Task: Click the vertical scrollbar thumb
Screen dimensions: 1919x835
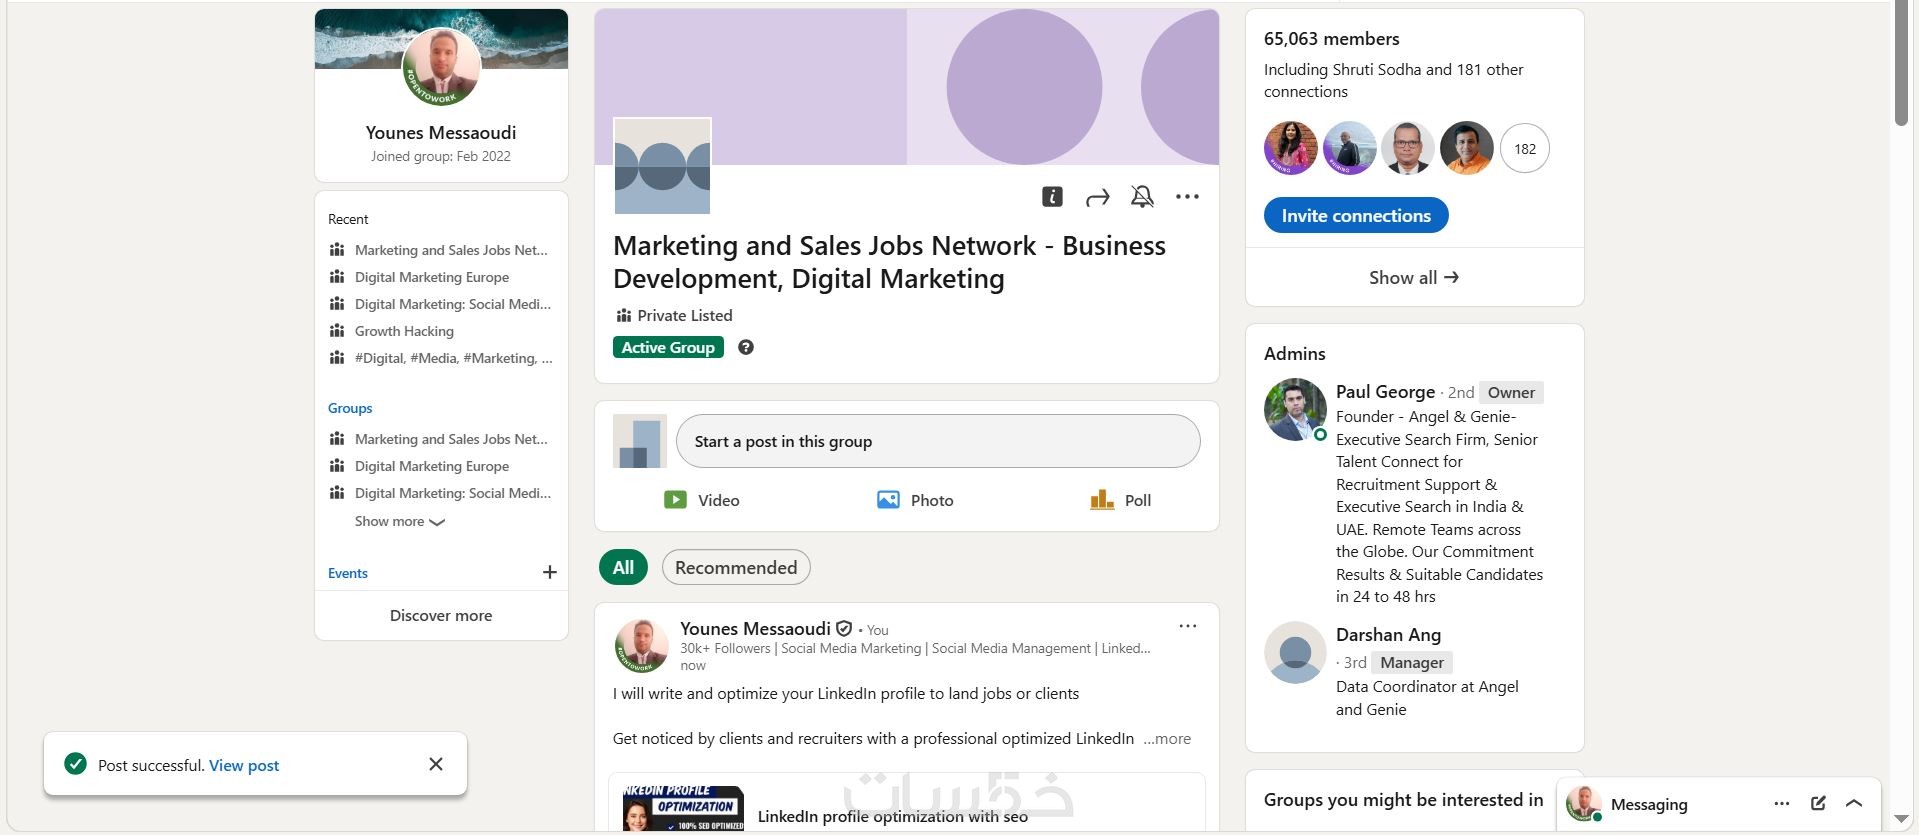Action: click(1901, 65)
